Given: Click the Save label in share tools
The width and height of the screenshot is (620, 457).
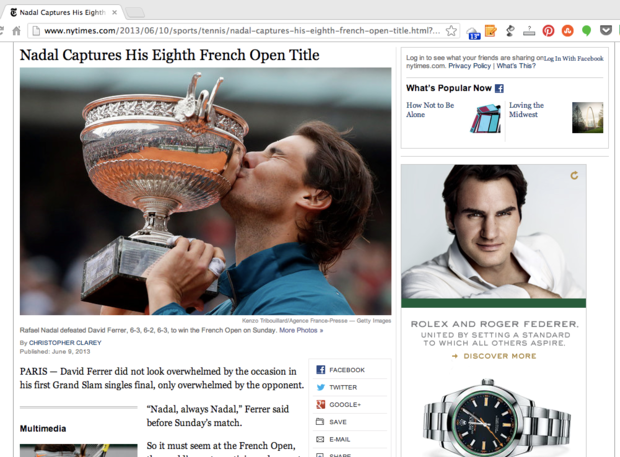Looking at the screenshot, I should pyautogui.click(x=338, y=422).
